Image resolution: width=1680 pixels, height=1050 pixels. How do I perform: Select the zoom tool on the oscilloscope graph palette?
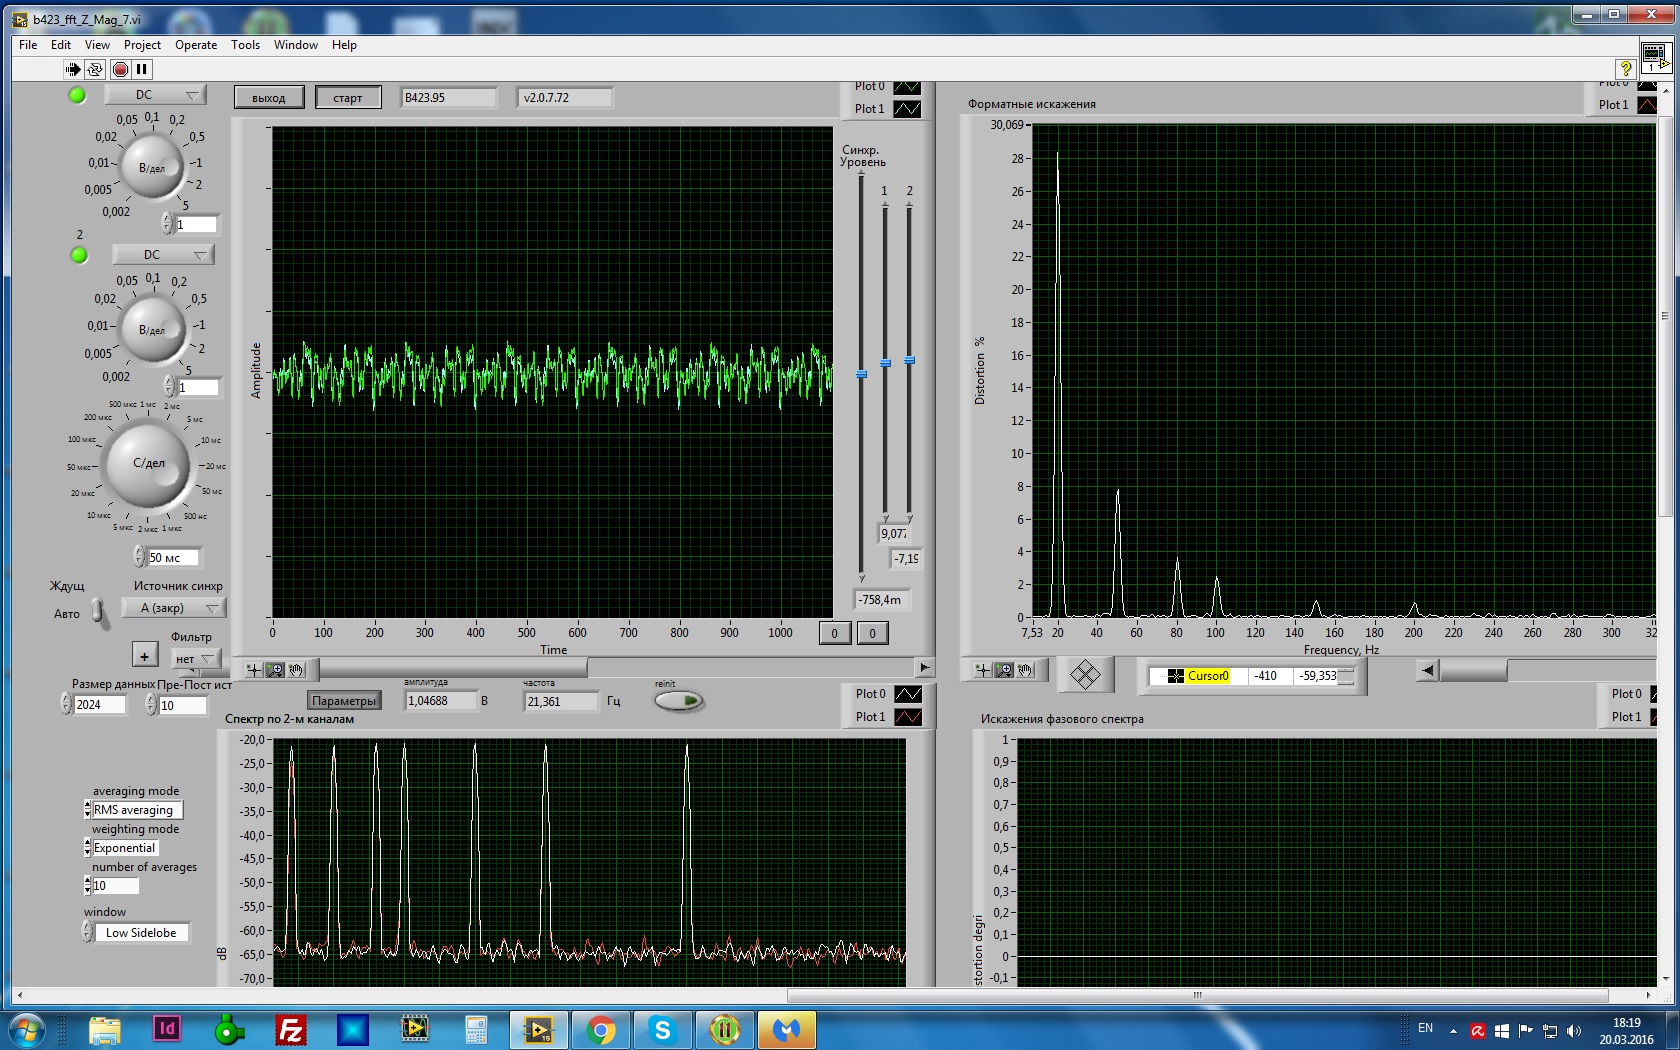(x=275, y=669)
